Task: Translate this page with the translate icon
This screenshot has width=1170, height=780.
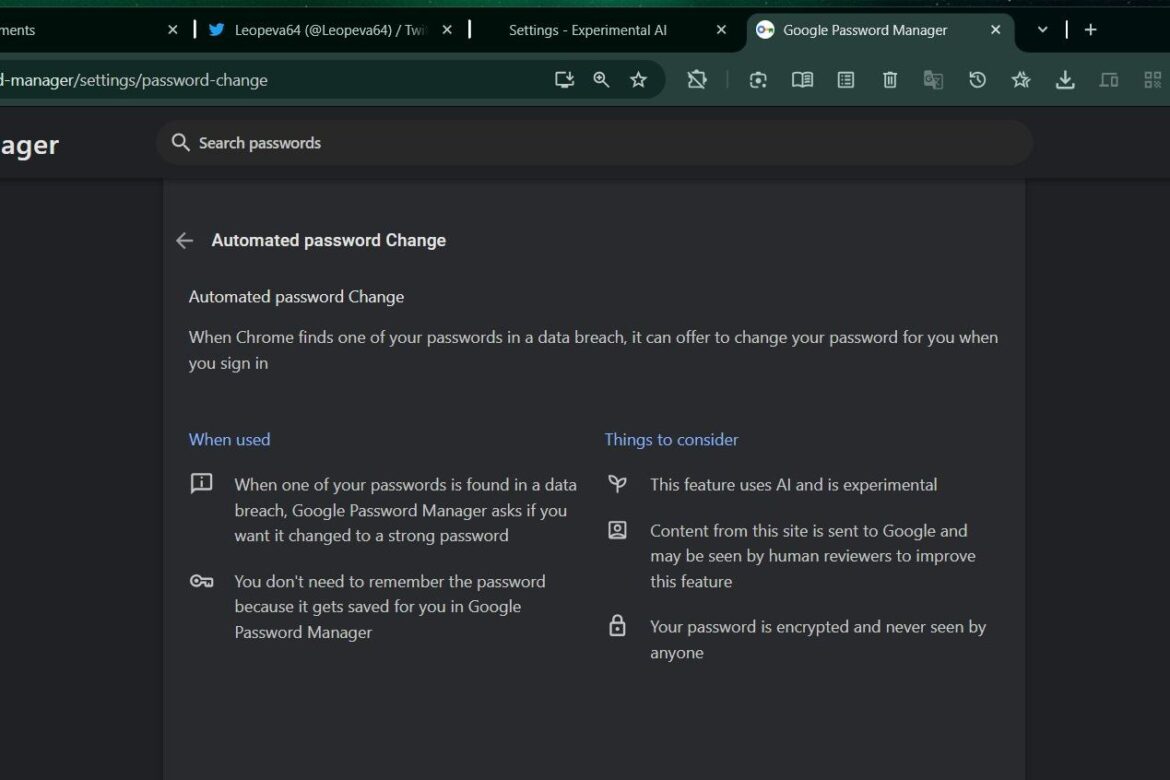Action: pos(933,79)
